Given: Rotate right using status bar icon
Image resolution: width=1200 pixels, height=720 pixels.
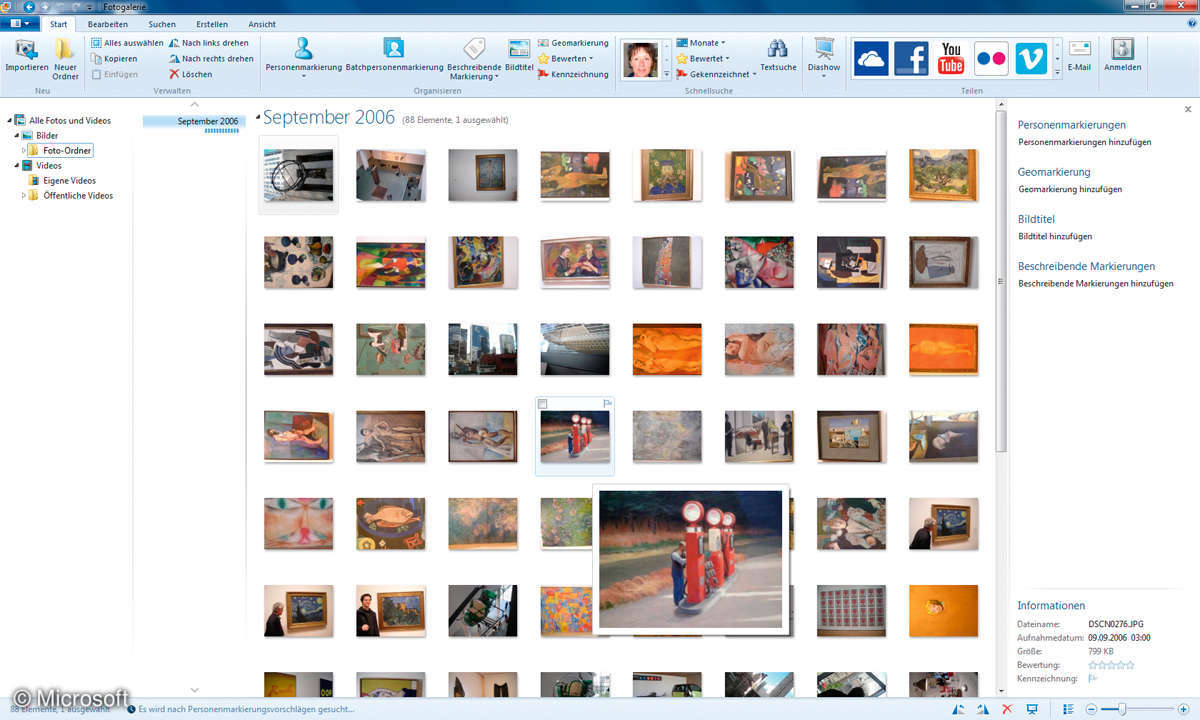Looking at the screenshot, I should point(983,709).
